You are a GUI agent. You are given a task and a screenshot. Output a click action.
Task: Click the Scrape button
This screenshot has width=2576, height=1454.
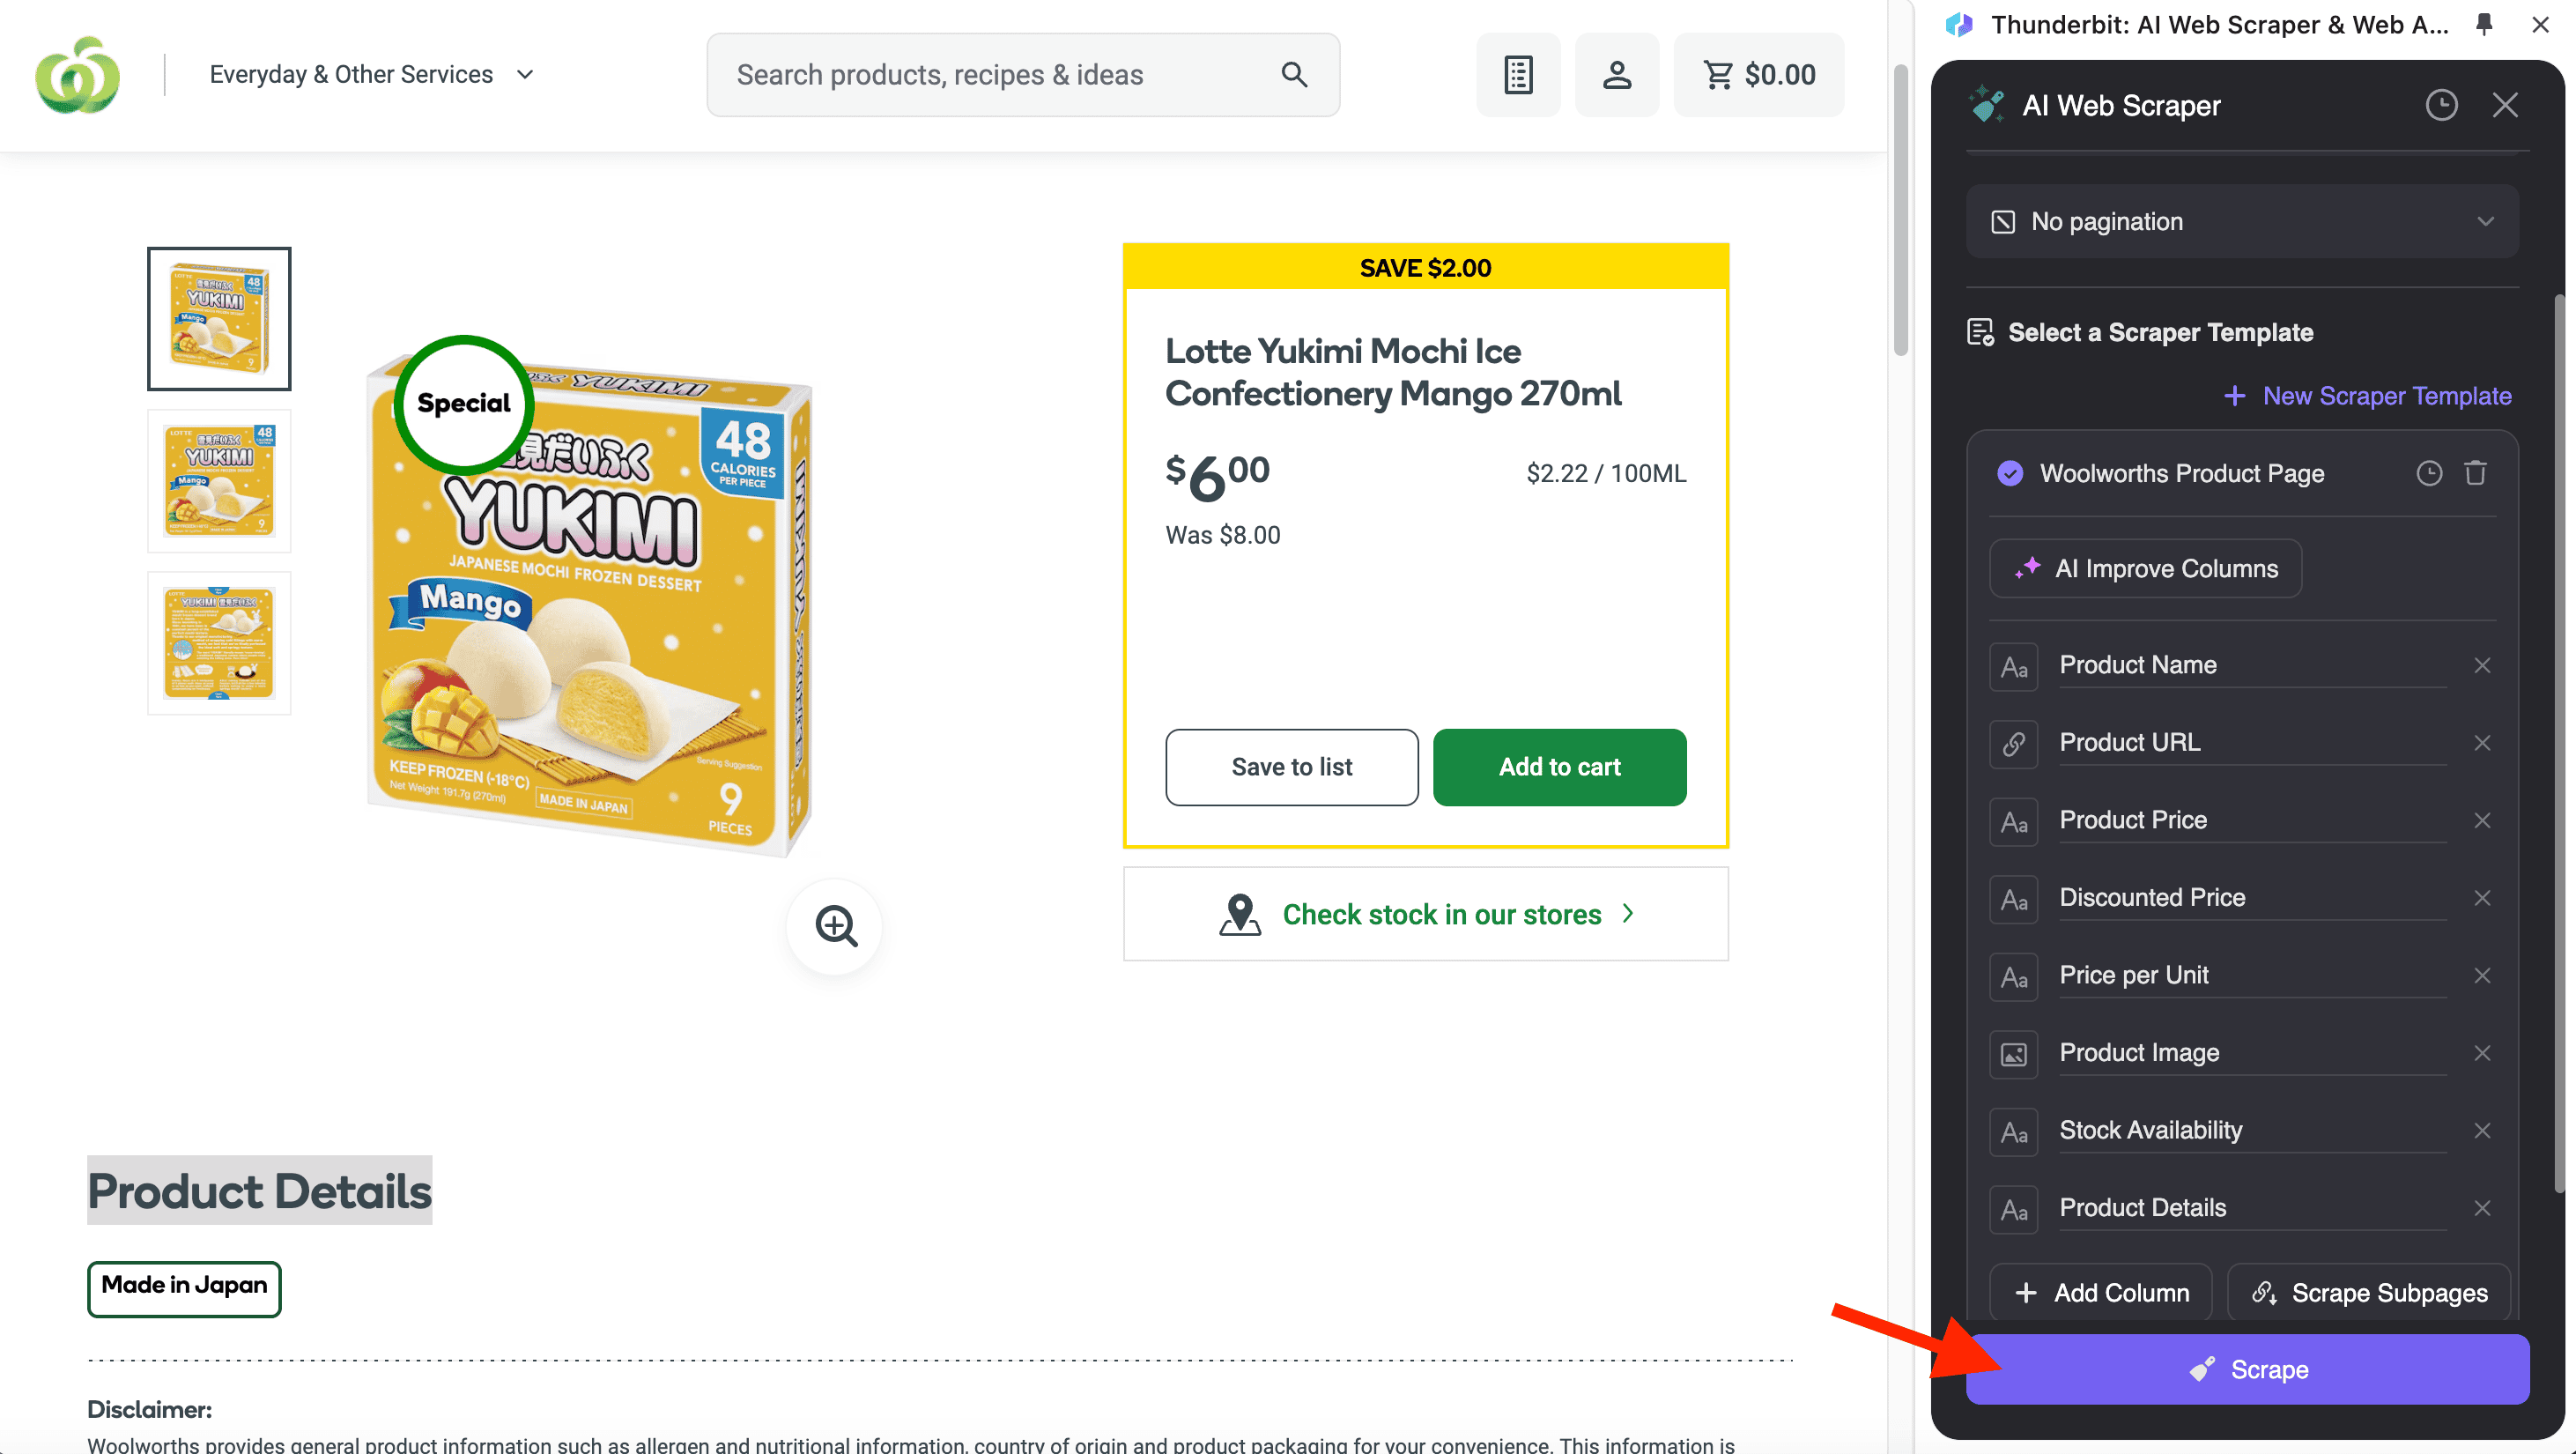[x=2247, y=1369]
